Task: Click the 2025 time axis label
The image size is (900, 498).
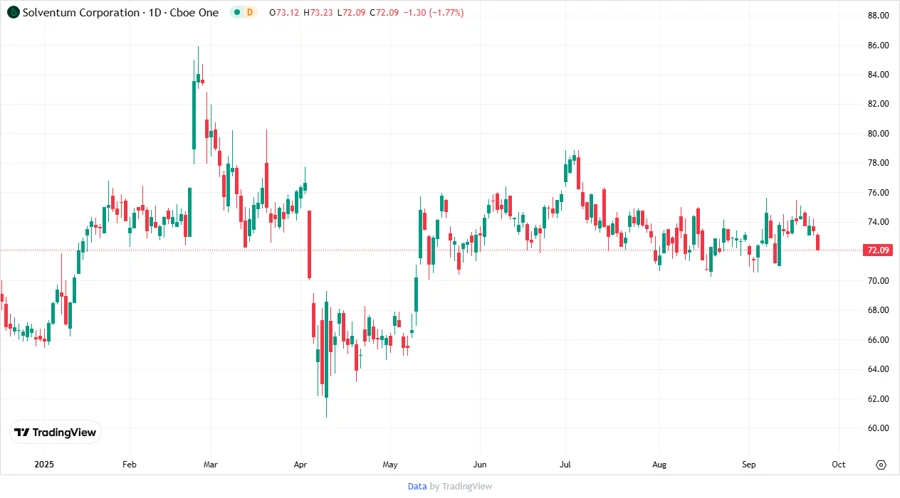Action: (44, 464)
